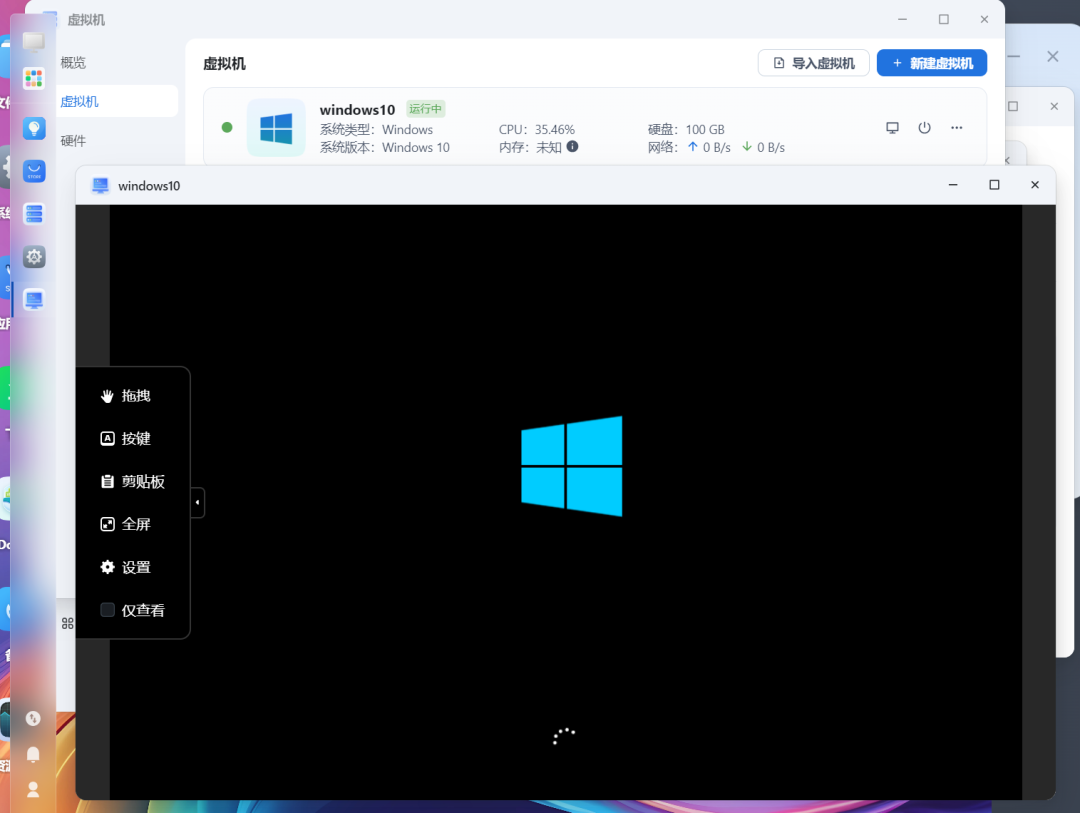The height and width of the screenshot is (813, 1080).
Task: Open the server storage manager icon in dock
Action: coord(34,214)
